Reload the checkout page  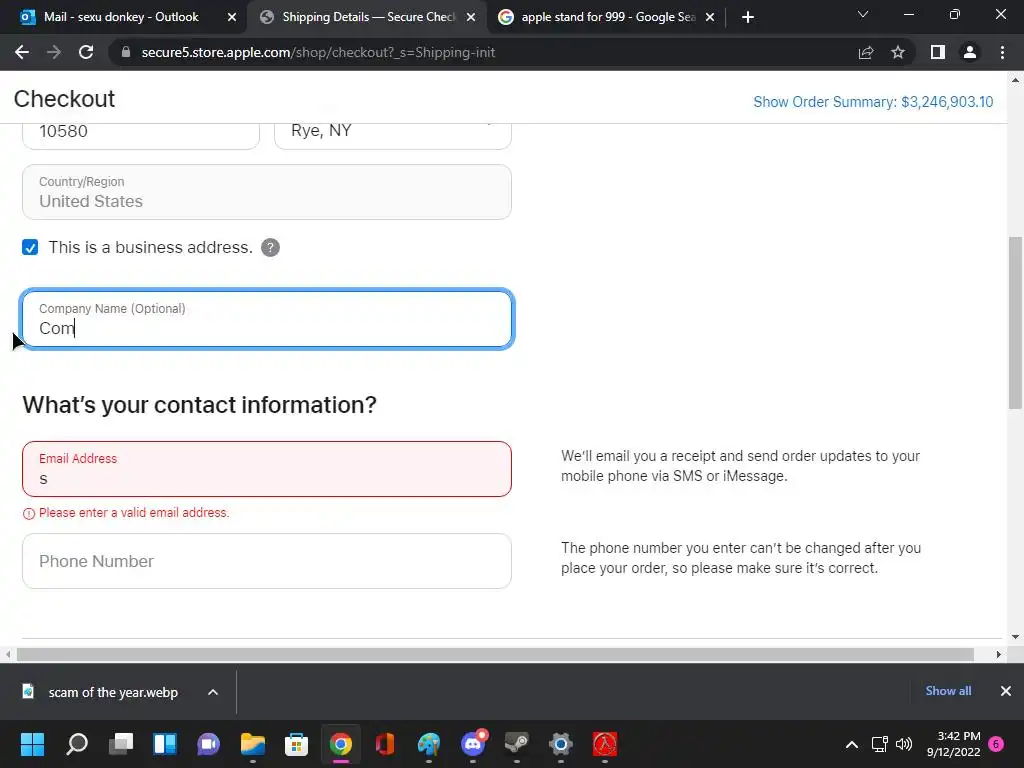[x=86, y=52]
